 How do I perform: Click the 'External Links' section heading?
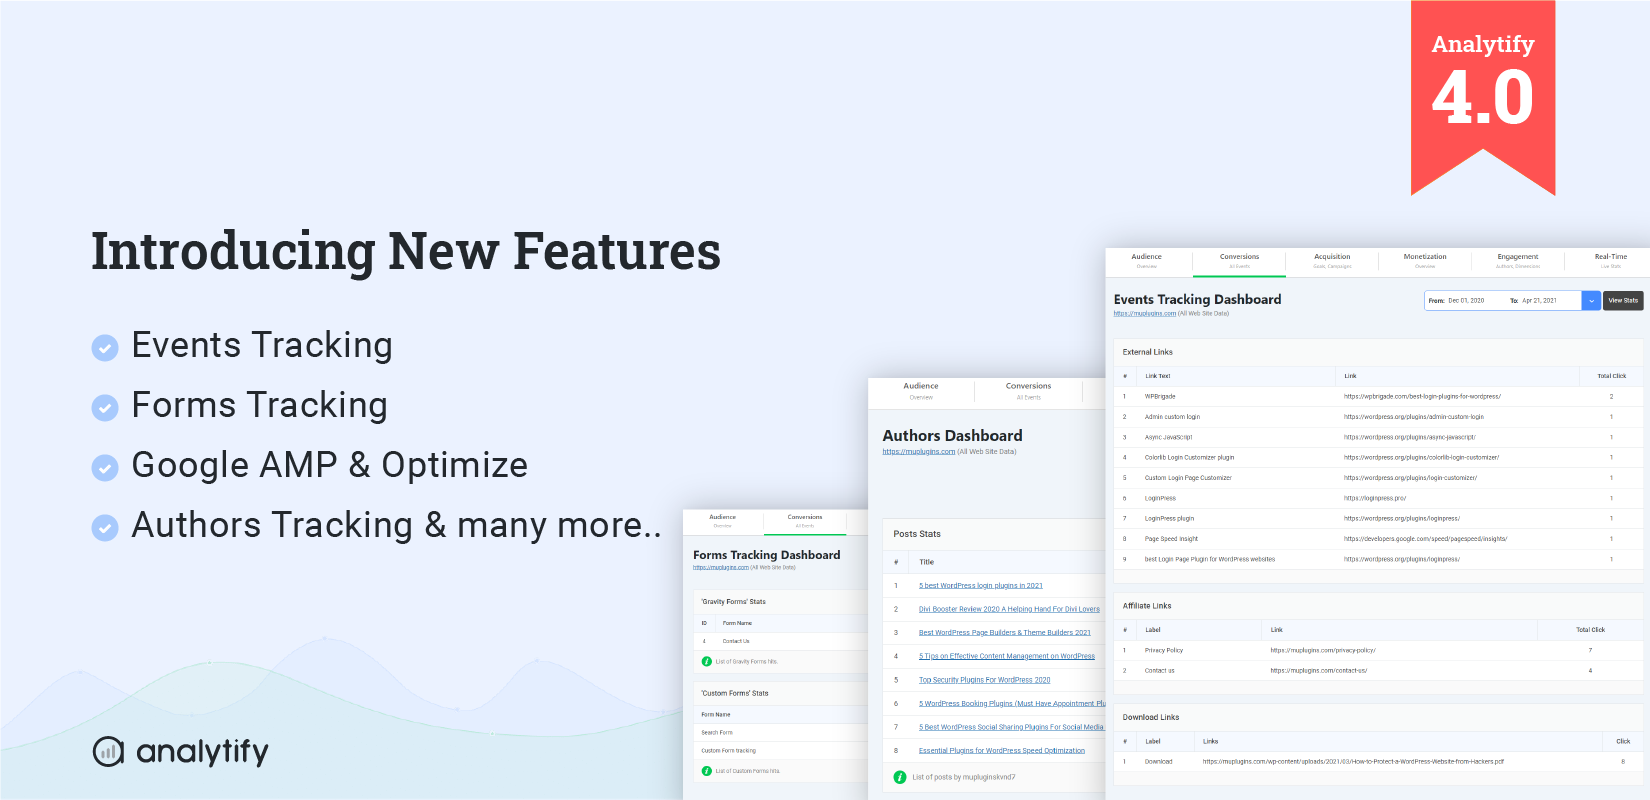coord(1148,352)
